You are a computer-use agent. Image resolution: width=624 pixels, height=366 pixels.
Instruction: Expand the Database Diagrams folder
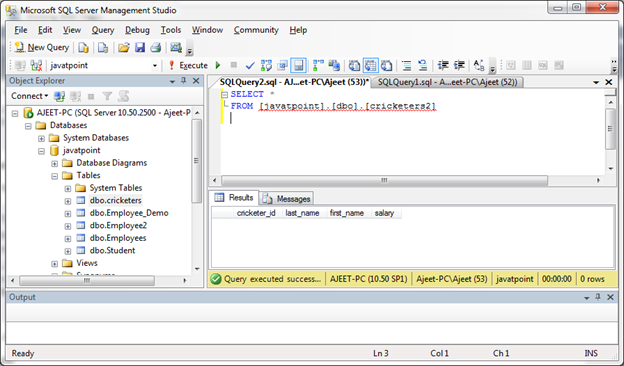click(55, 164)
